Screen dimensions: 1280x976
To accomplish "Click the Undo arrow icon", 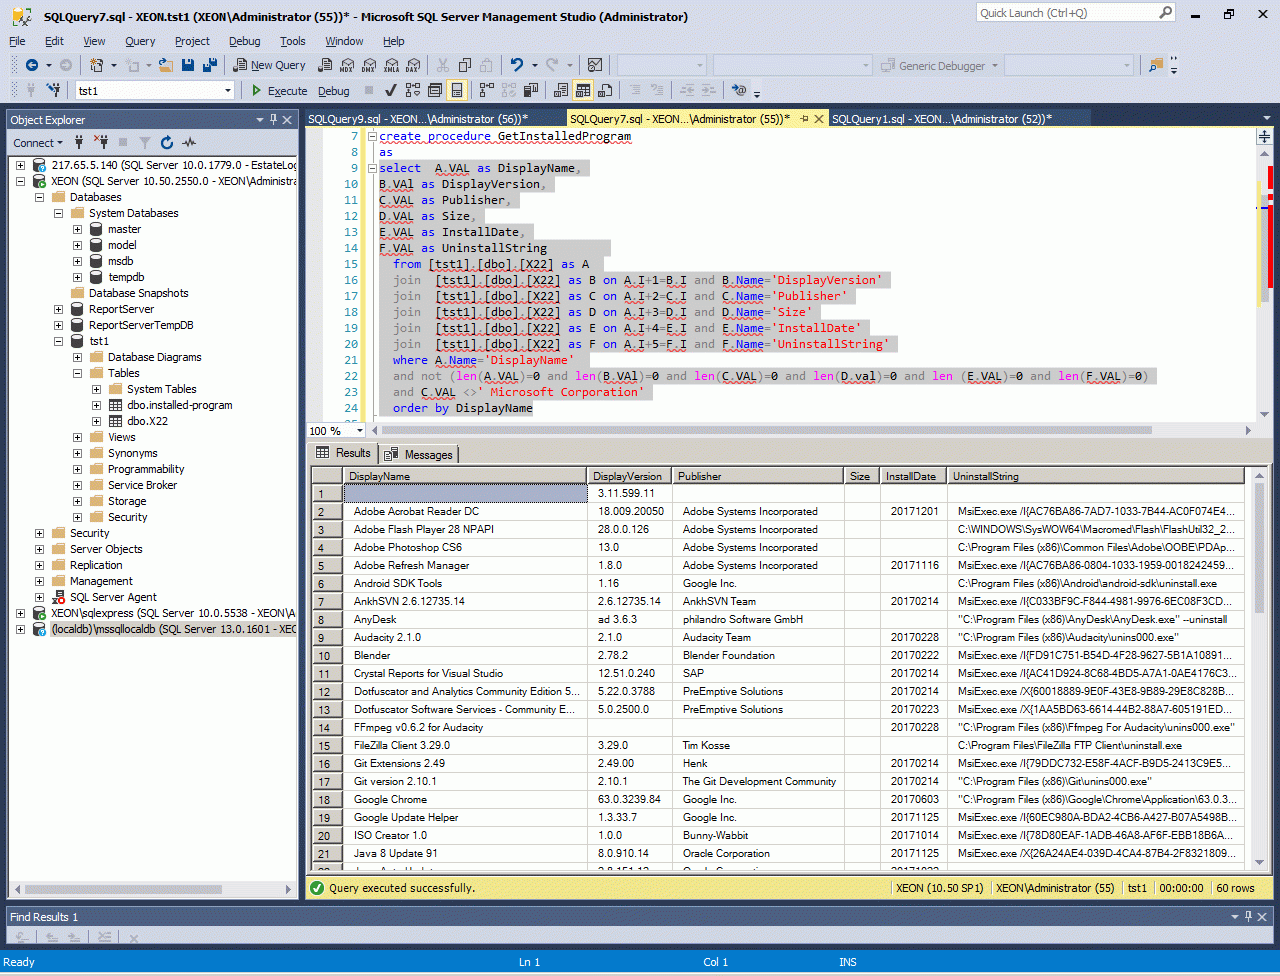I will click(x=517, y=65).
